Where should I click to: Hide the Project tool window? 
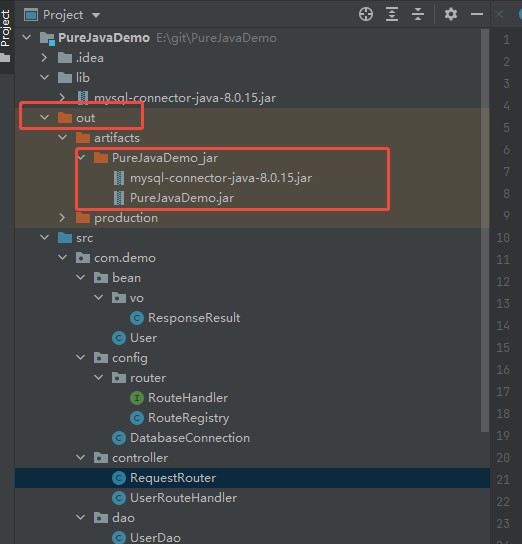point(477,15)
